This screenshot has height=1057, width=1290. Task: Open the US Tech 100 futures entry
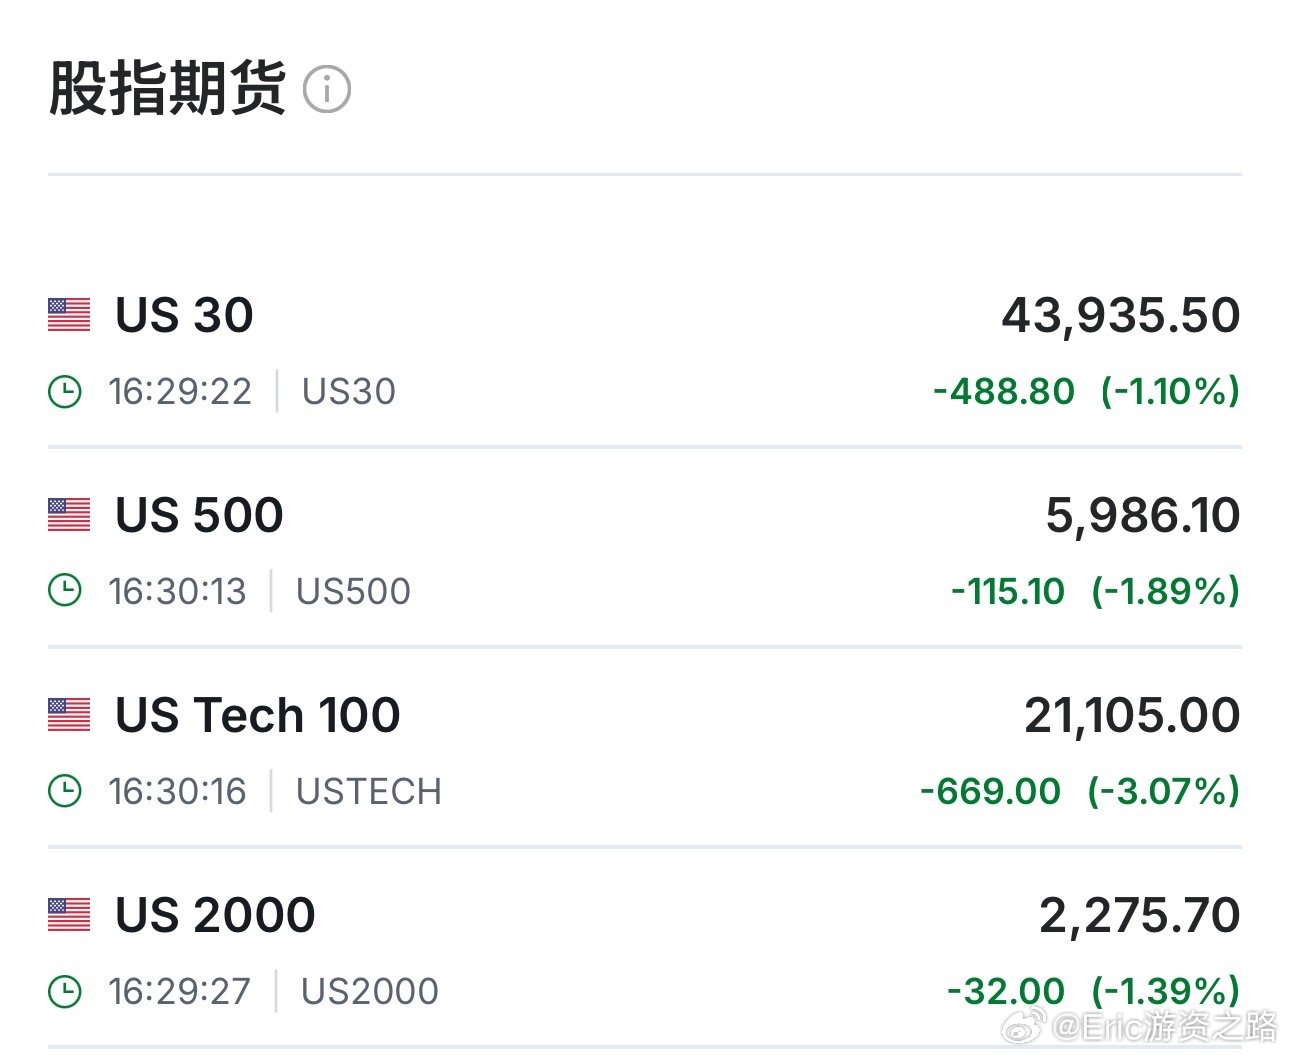(x=644, y=748)
